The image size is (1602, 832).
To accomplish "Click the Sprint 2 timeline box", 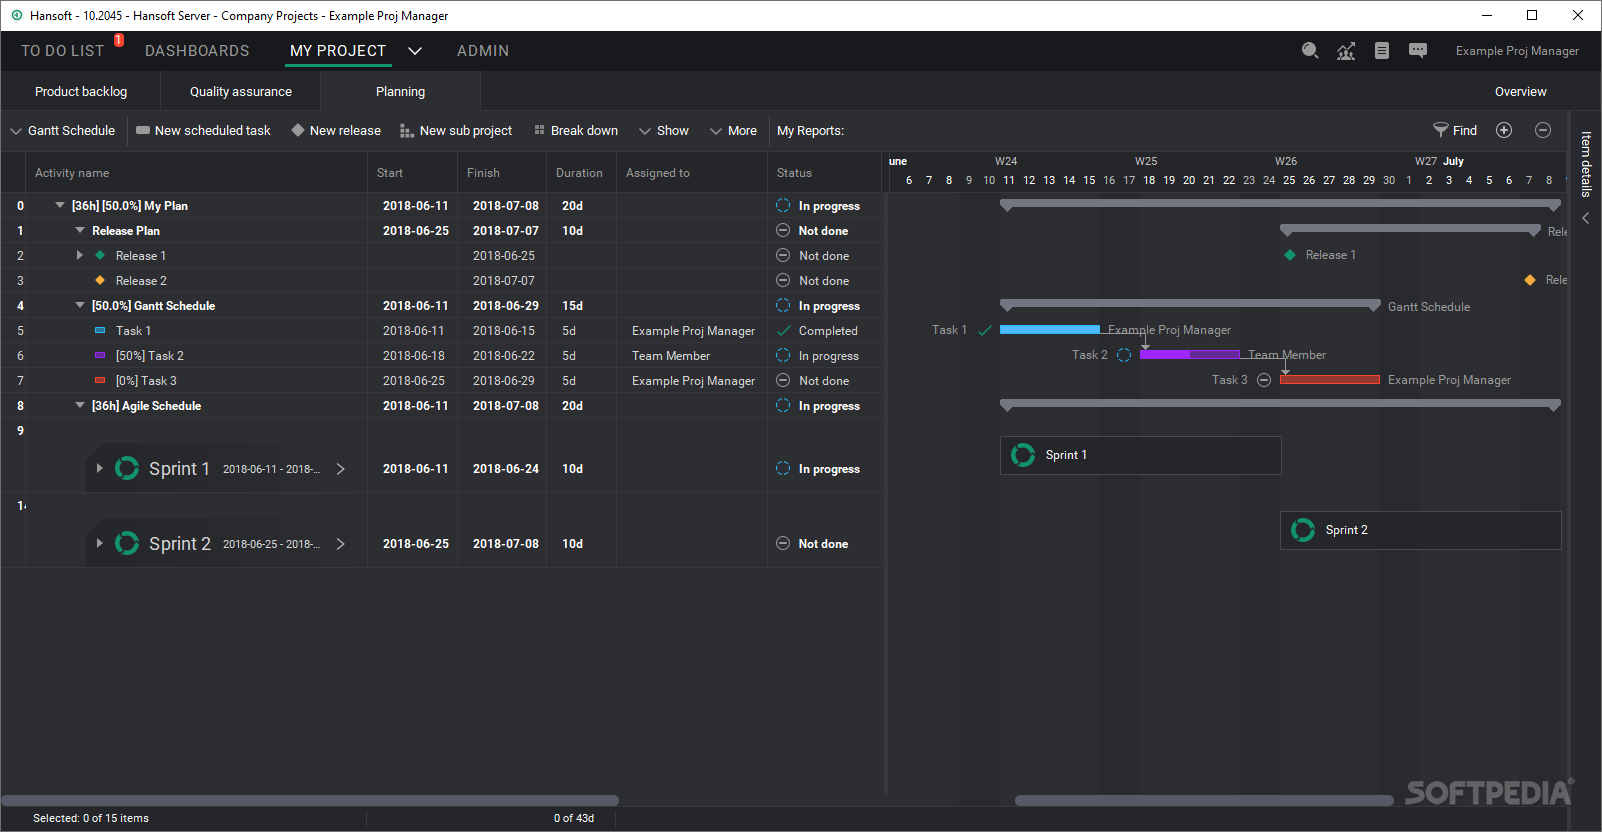I will coord(1421,530).
